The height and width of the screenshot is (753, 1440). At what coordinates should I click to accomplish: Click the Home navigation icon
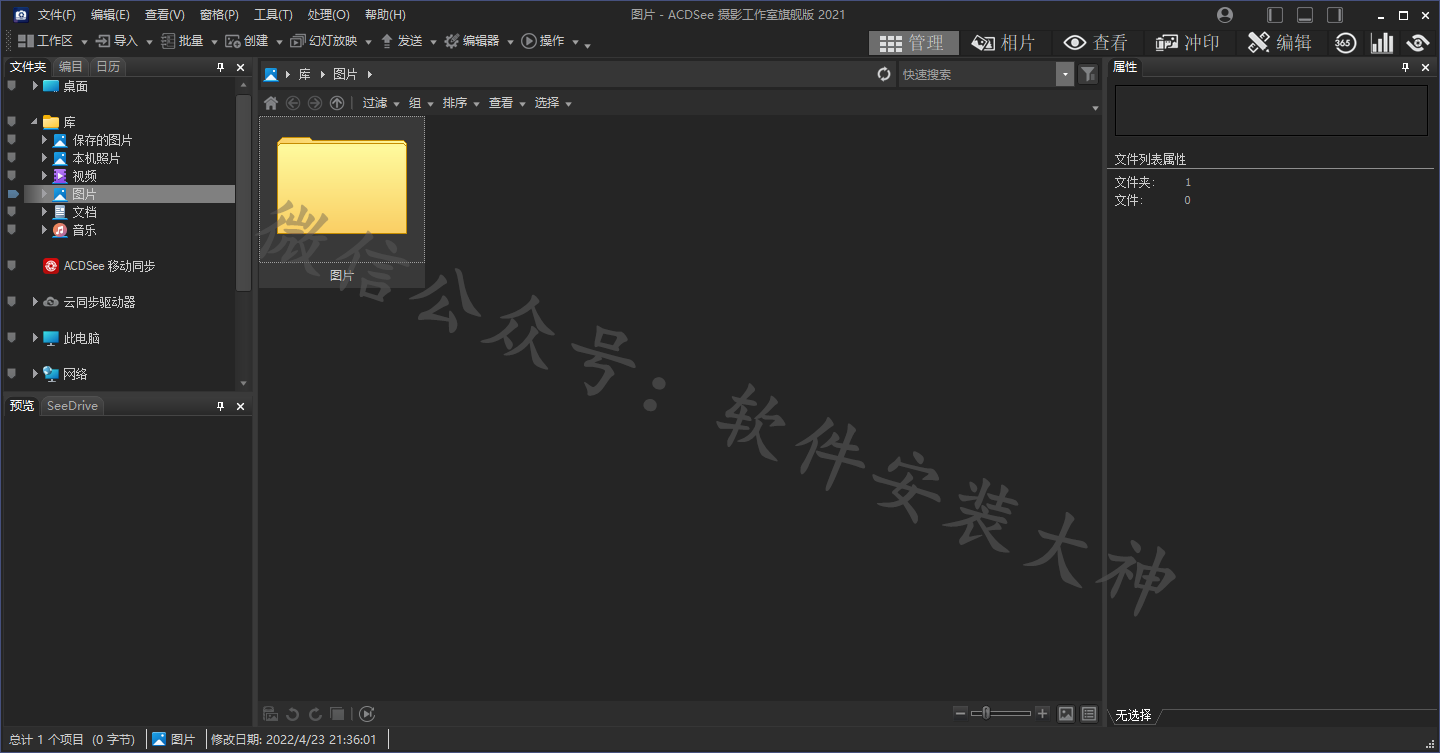click(271, 103)
